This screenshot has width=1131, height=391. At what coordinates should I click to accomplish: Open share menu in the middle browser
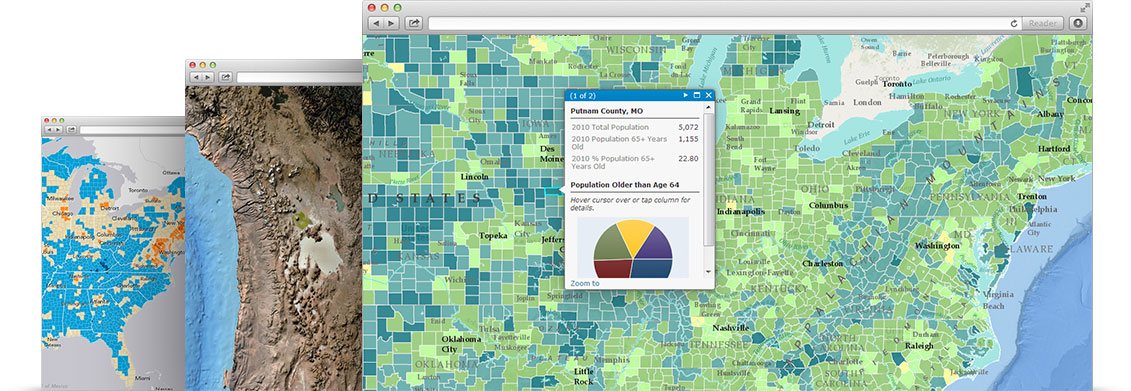(226, 77)
